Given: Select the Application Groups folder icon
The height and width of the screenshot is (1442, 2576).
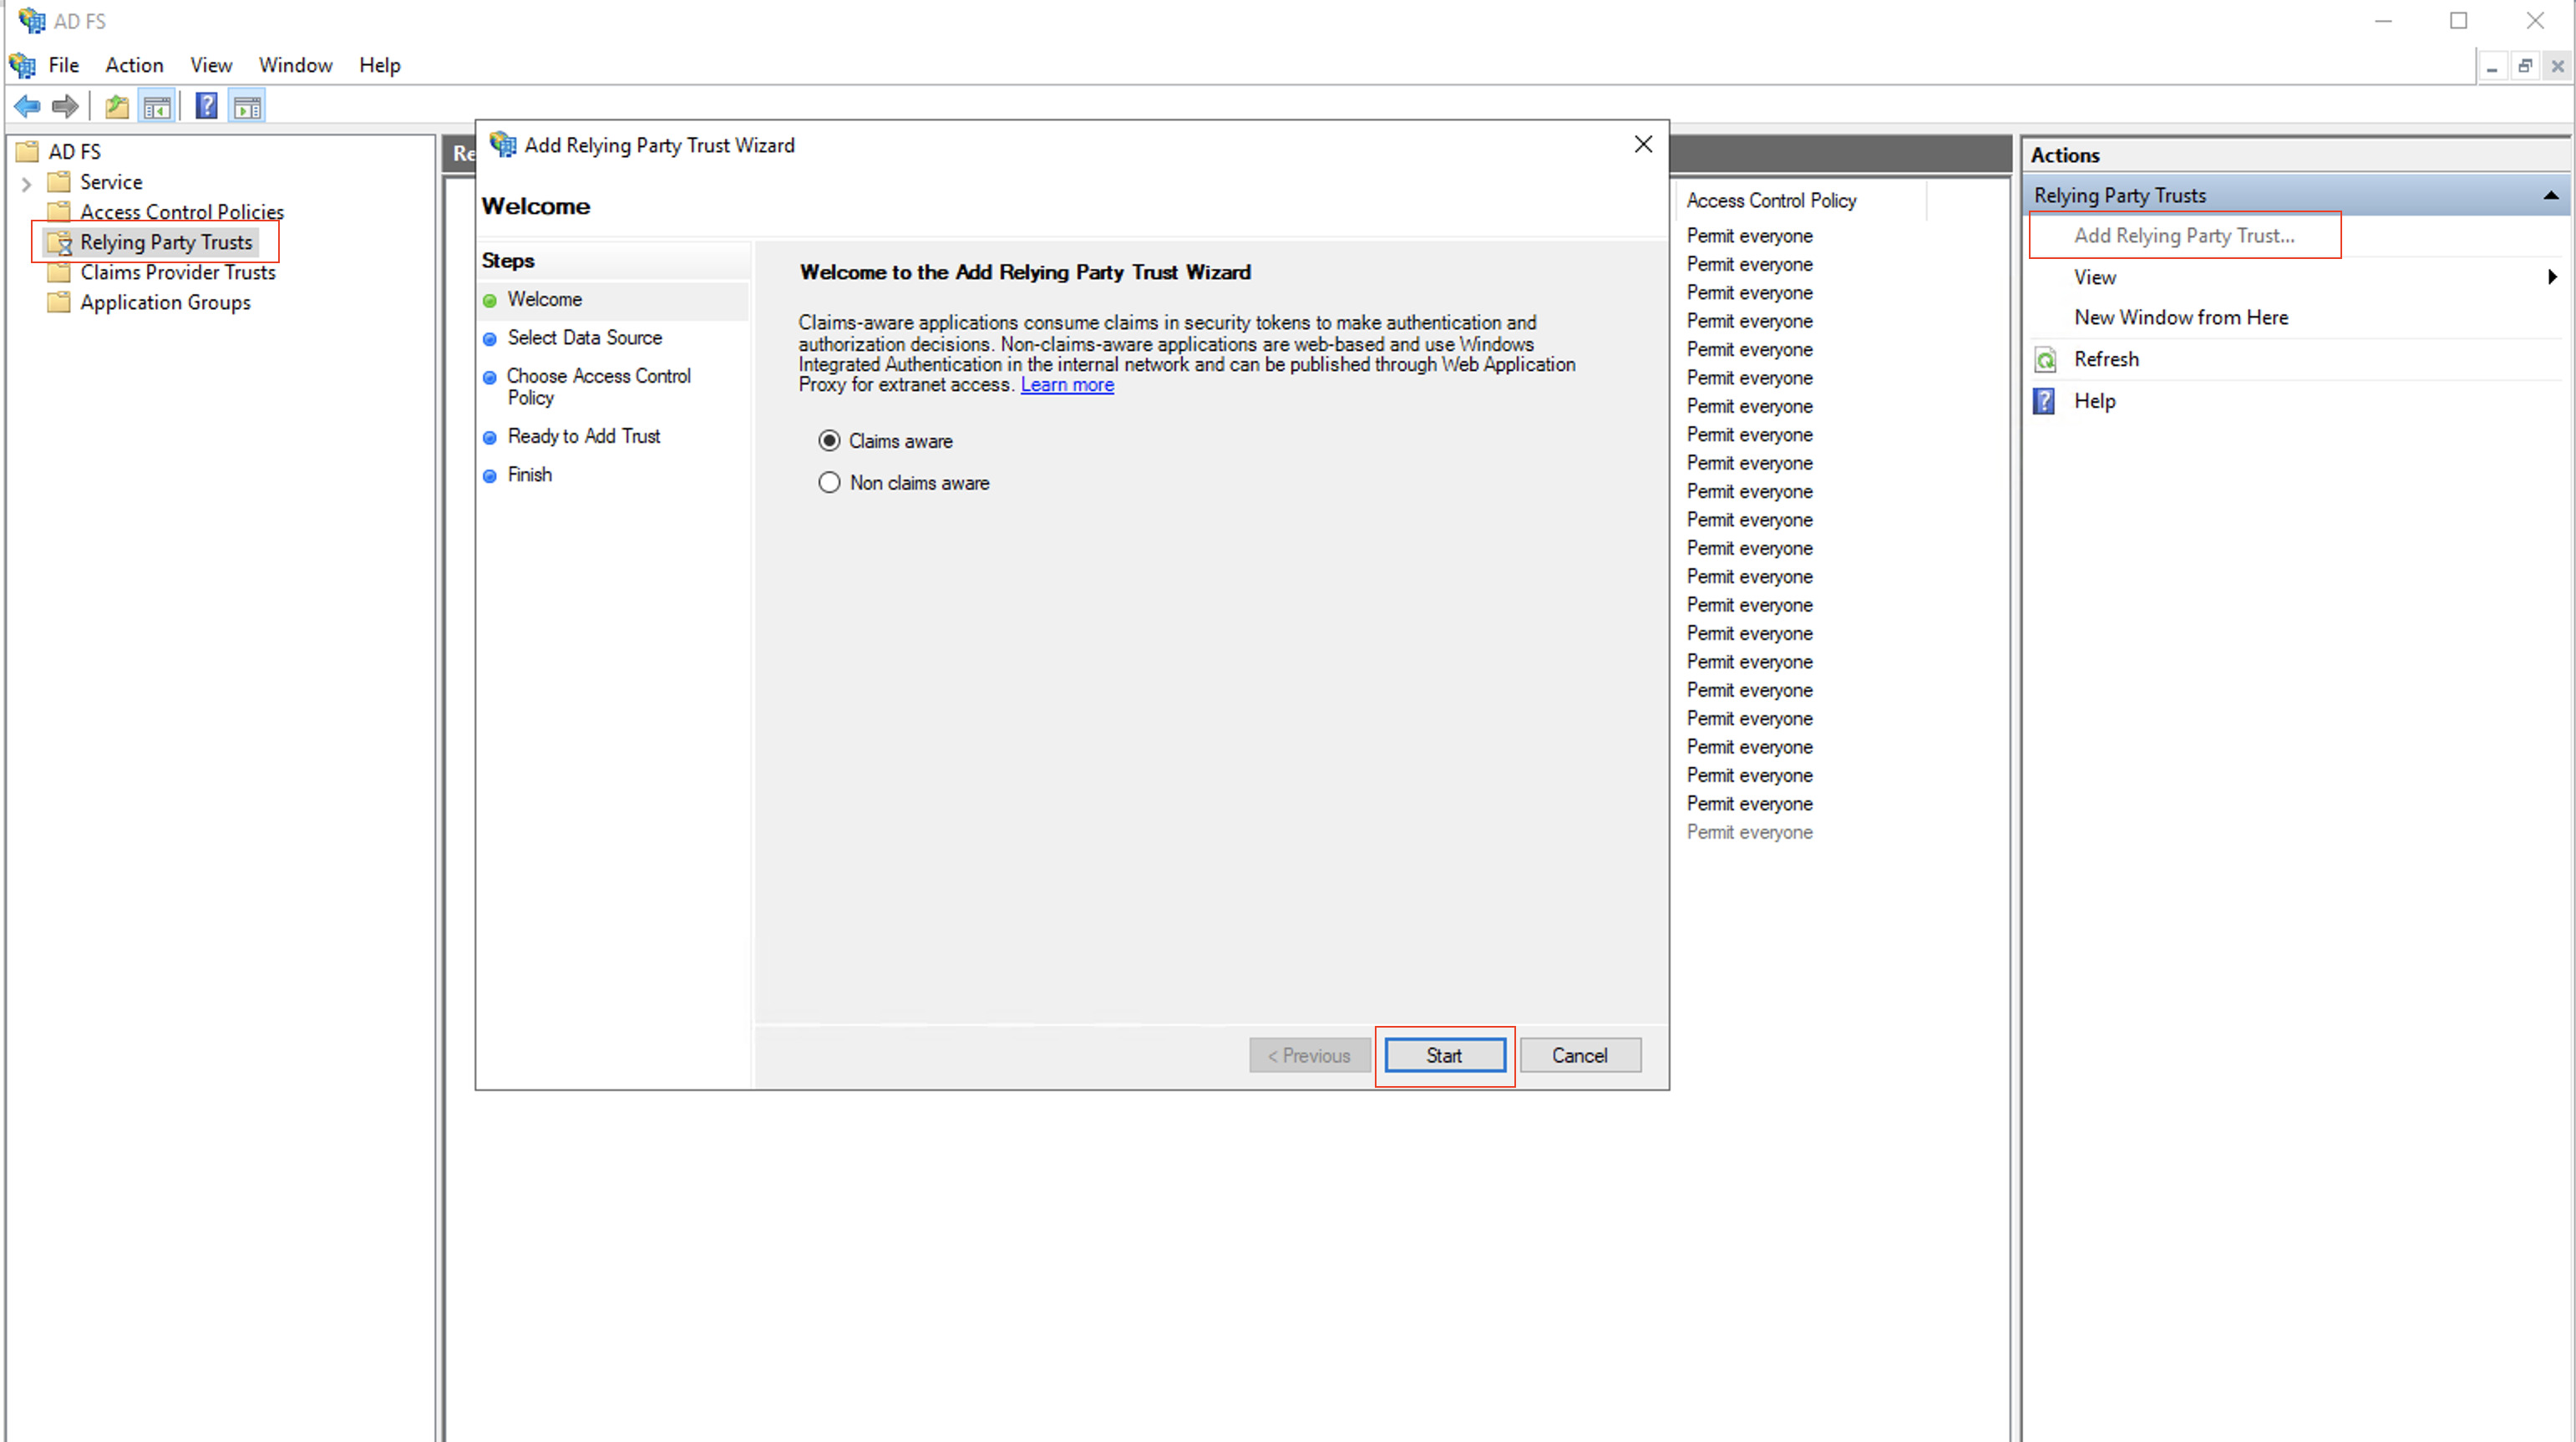Looking at the screenshot, I should 59,302.
